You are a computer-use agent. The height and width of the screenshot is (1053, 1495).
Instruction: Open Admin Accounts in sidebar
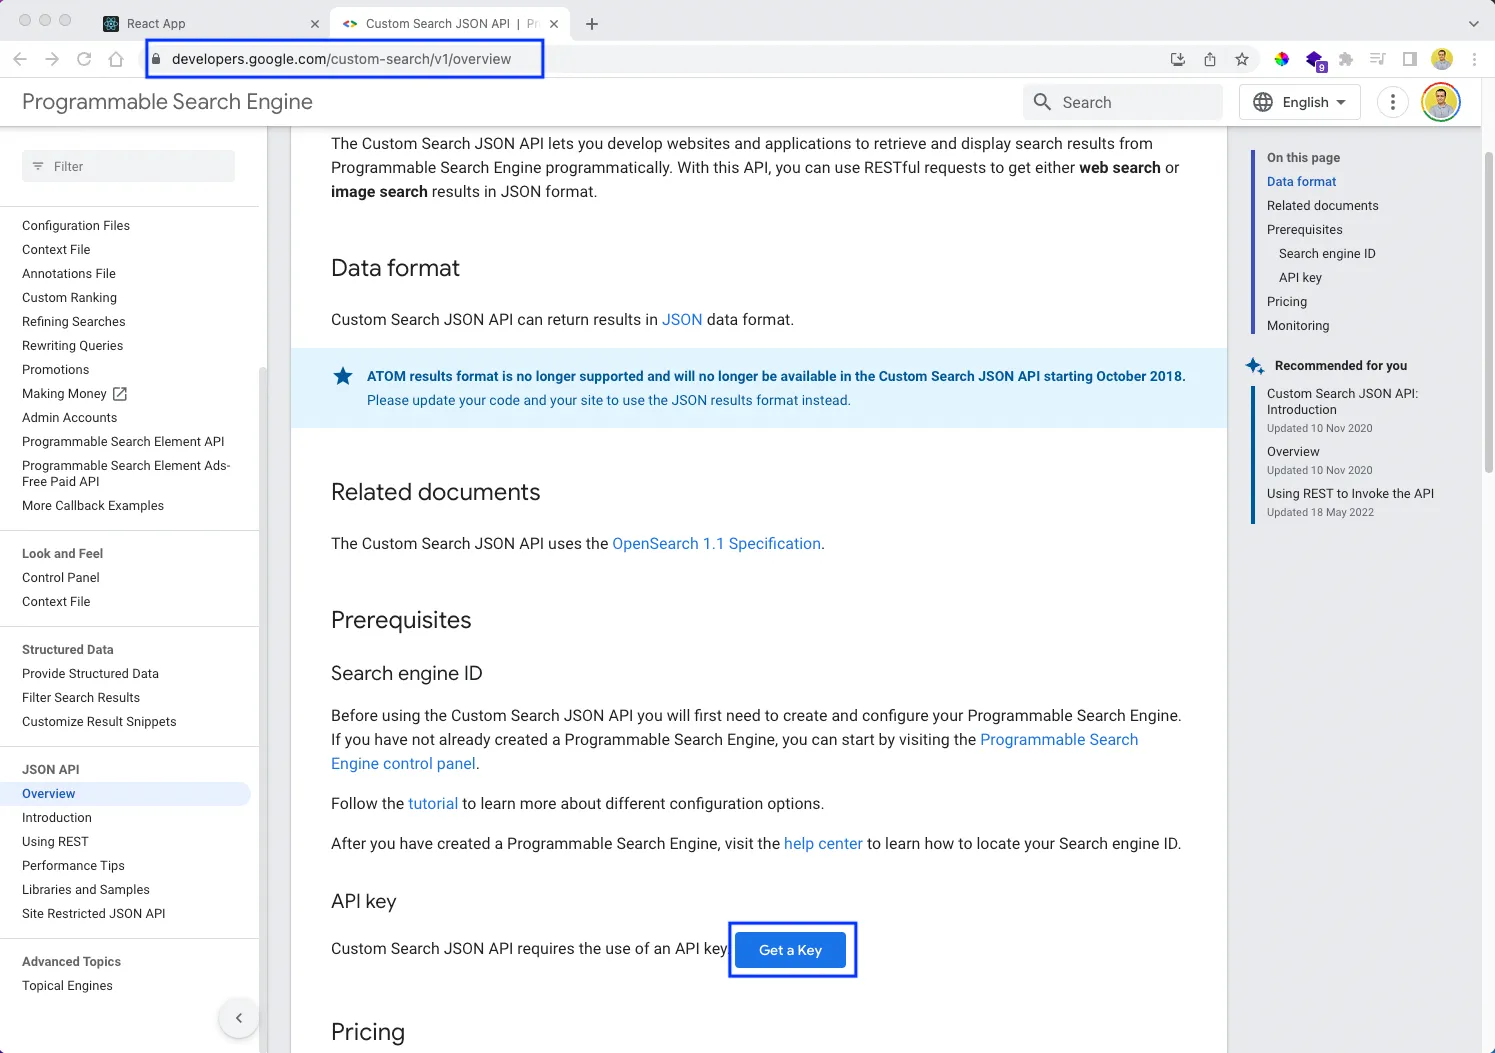(x=69, y=418)
